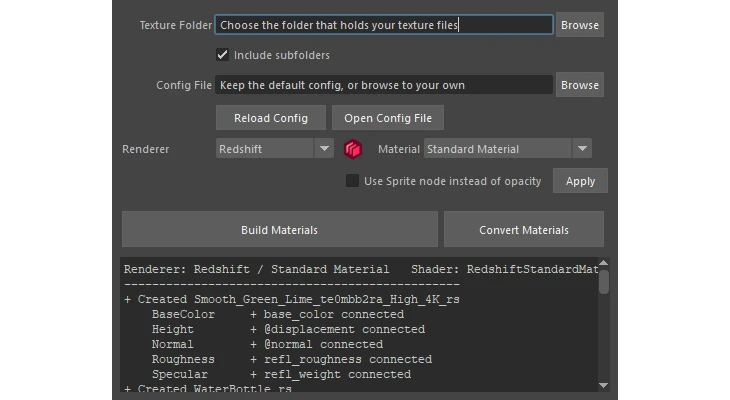Click the 'Renderer: Redshift / Standard Material' log header
The width and height of the screenshot is (730, 400).
256,269
